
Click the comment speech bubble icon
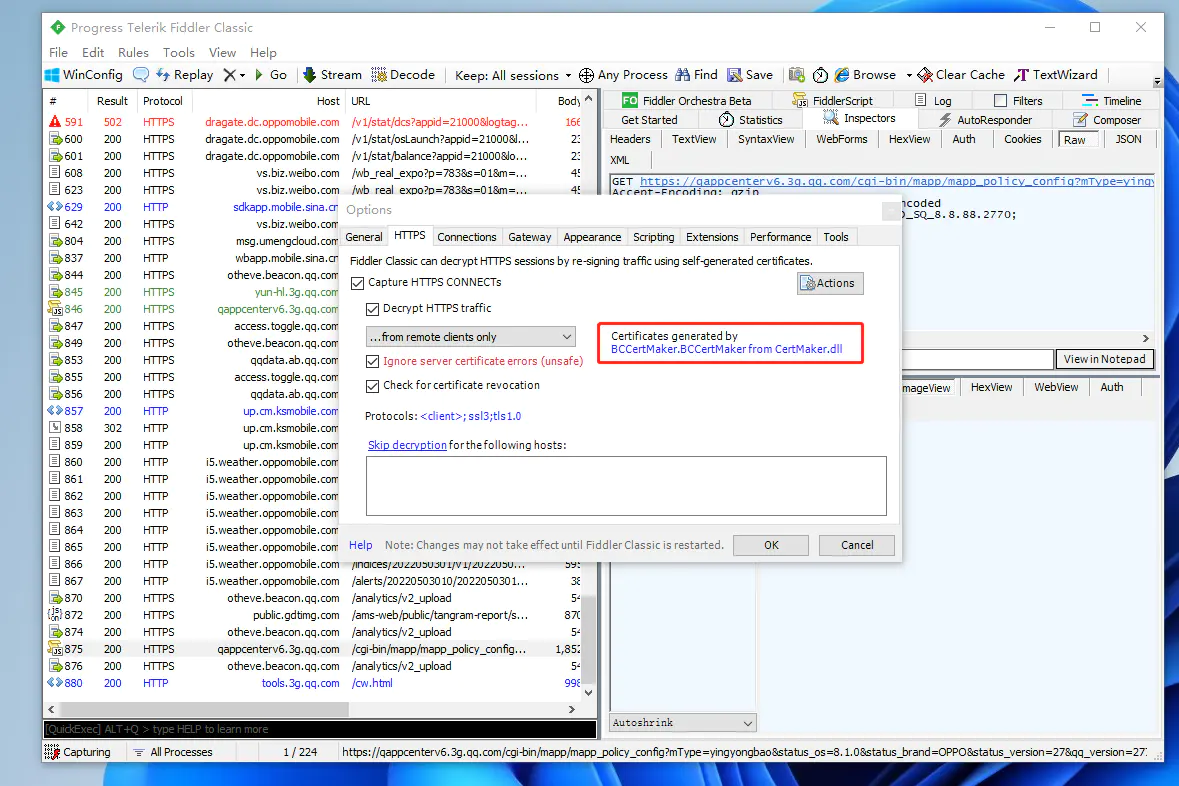tap(141, 74)
